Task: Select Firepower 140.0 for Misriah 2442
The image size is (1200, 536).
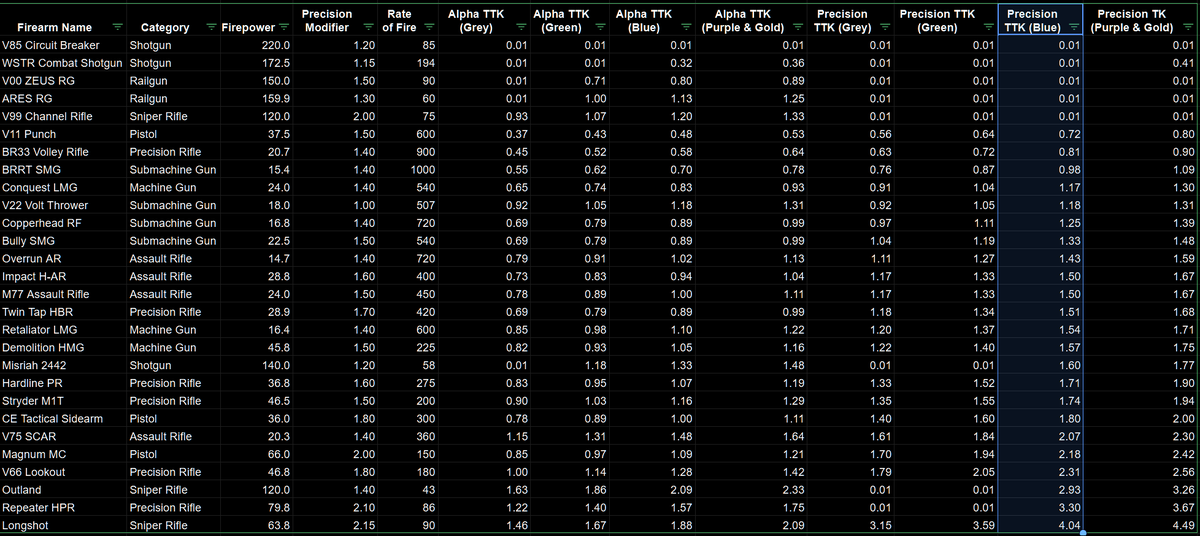Action: point(255,365)
